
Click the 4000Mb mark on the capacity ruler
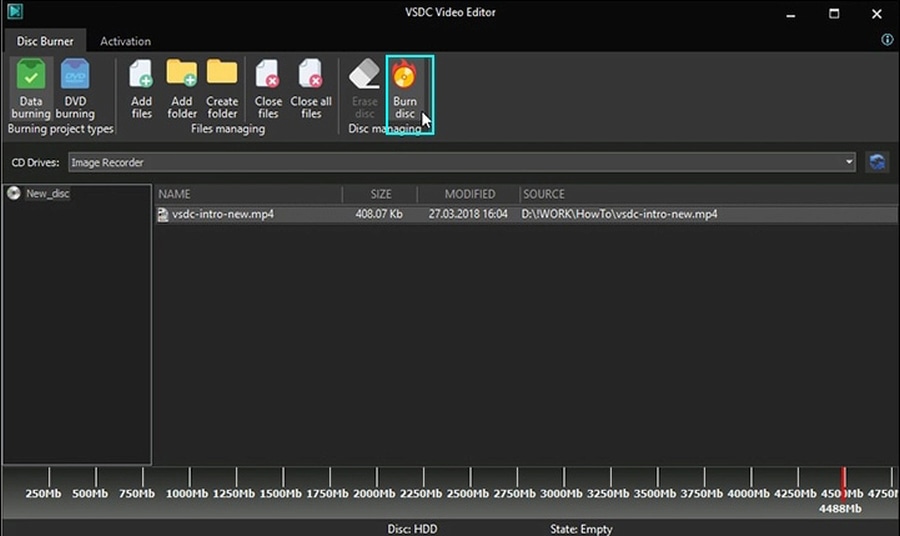(748, 493)
